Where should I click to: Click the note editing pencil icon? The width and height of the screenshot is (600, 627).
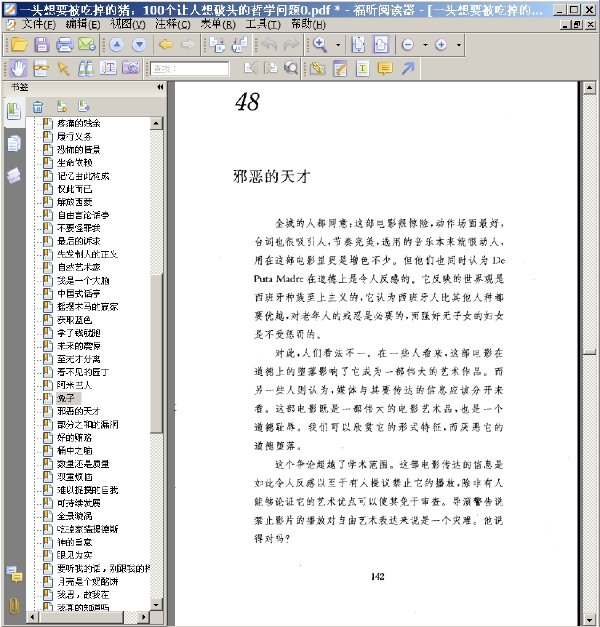tap(340, 69)
